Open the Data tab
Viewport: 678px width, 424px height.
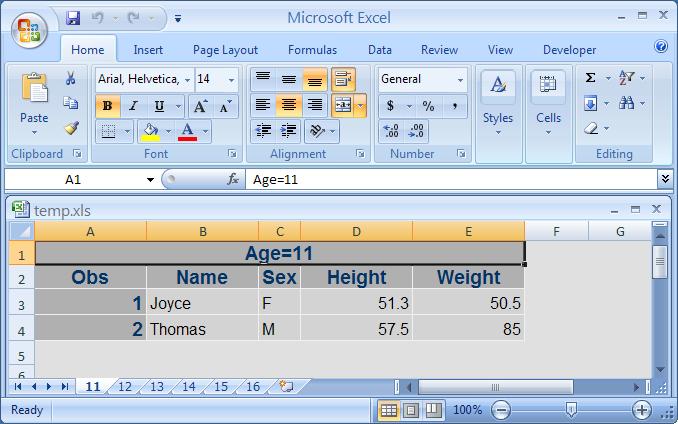pyautogui.click(x=380, y=50)
